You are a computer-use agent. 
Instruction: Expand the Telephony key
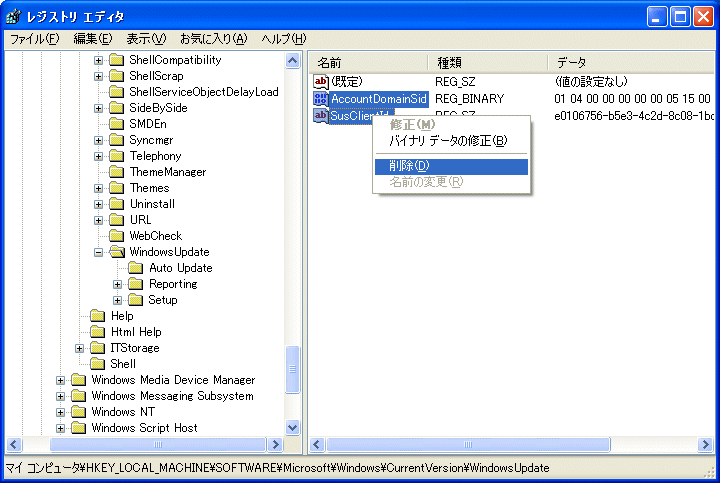[x=98, y=156]
